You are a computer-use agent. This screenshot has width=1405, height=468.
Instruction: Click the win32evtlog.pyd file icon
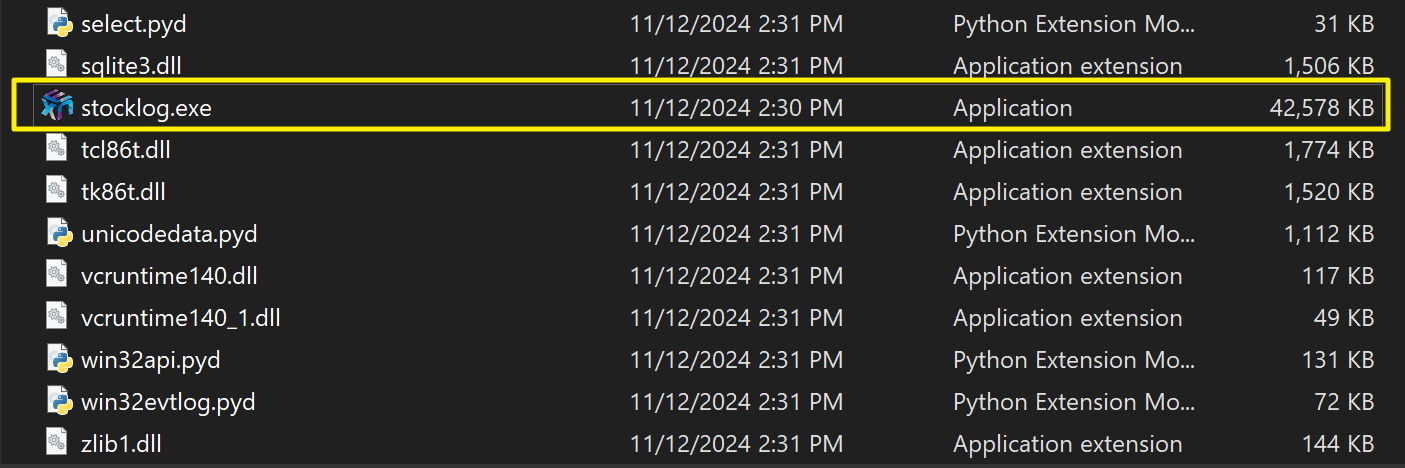[x=59, y=402]
